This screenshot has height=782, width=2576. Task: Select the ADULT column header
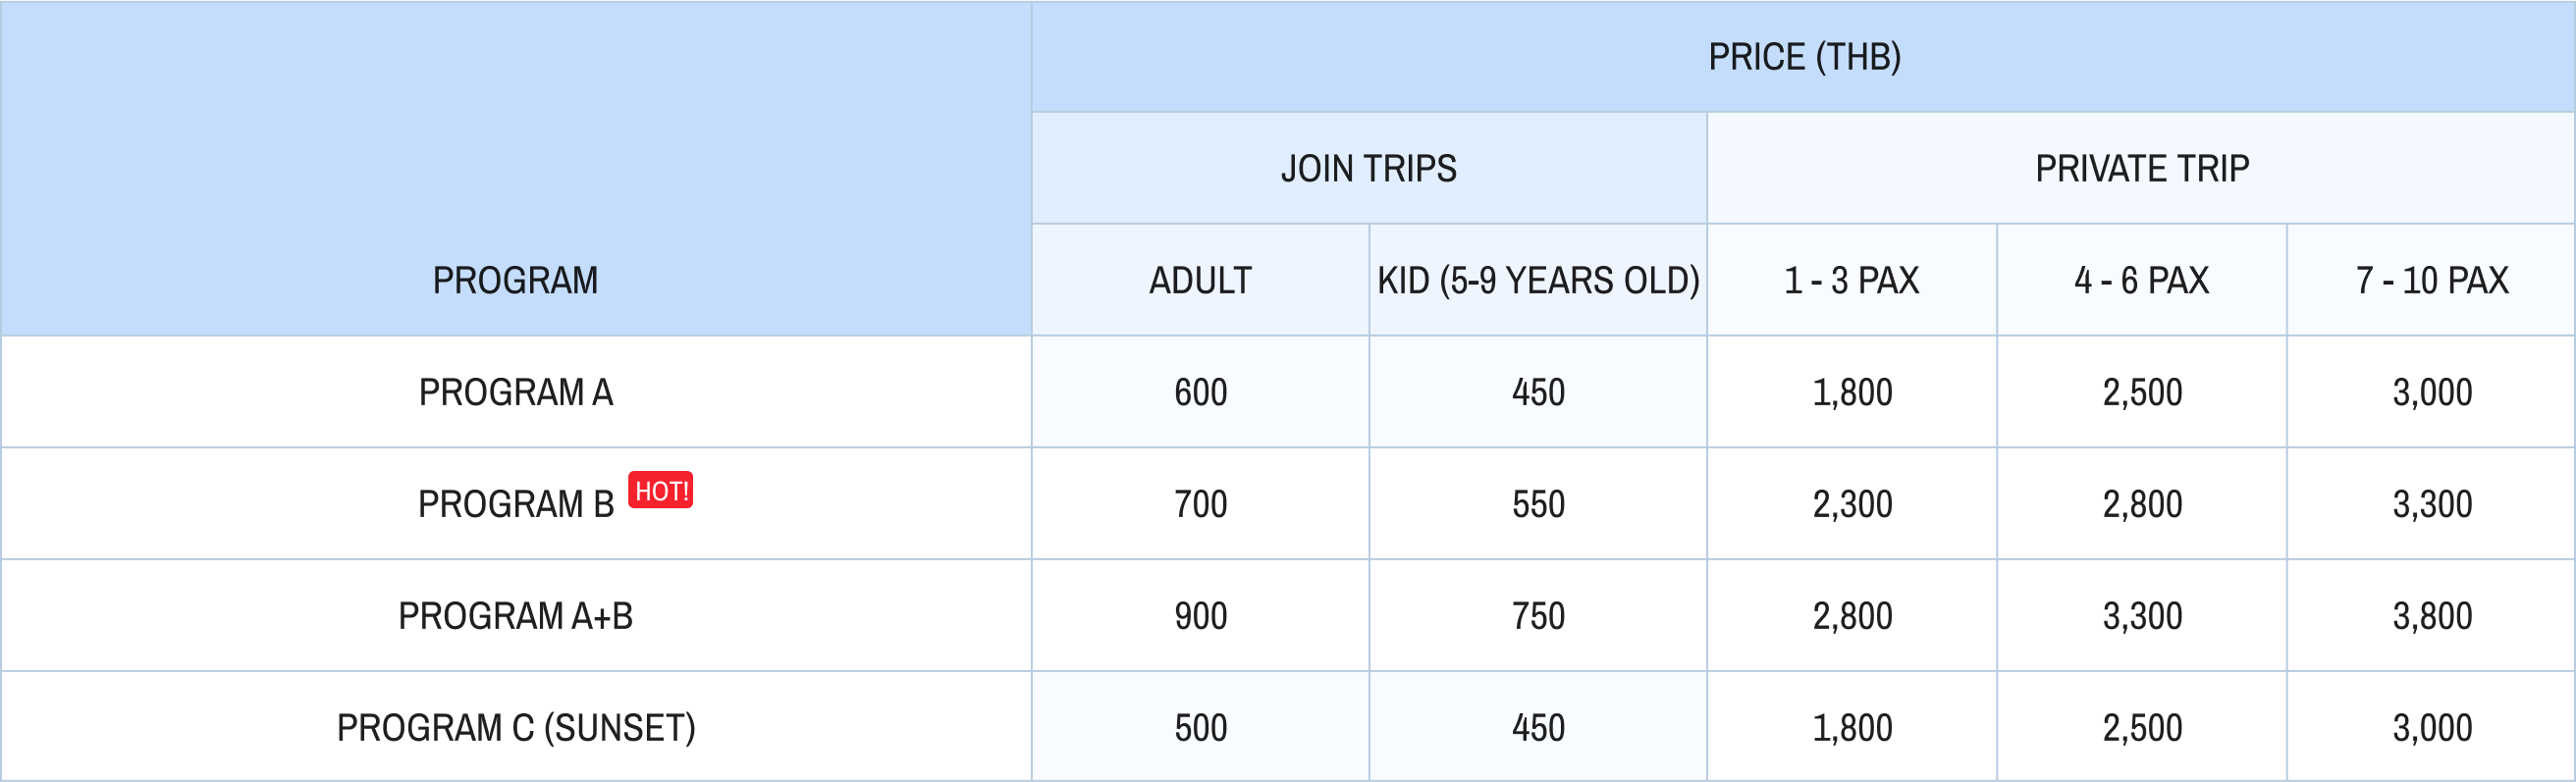coord(1200,280)
